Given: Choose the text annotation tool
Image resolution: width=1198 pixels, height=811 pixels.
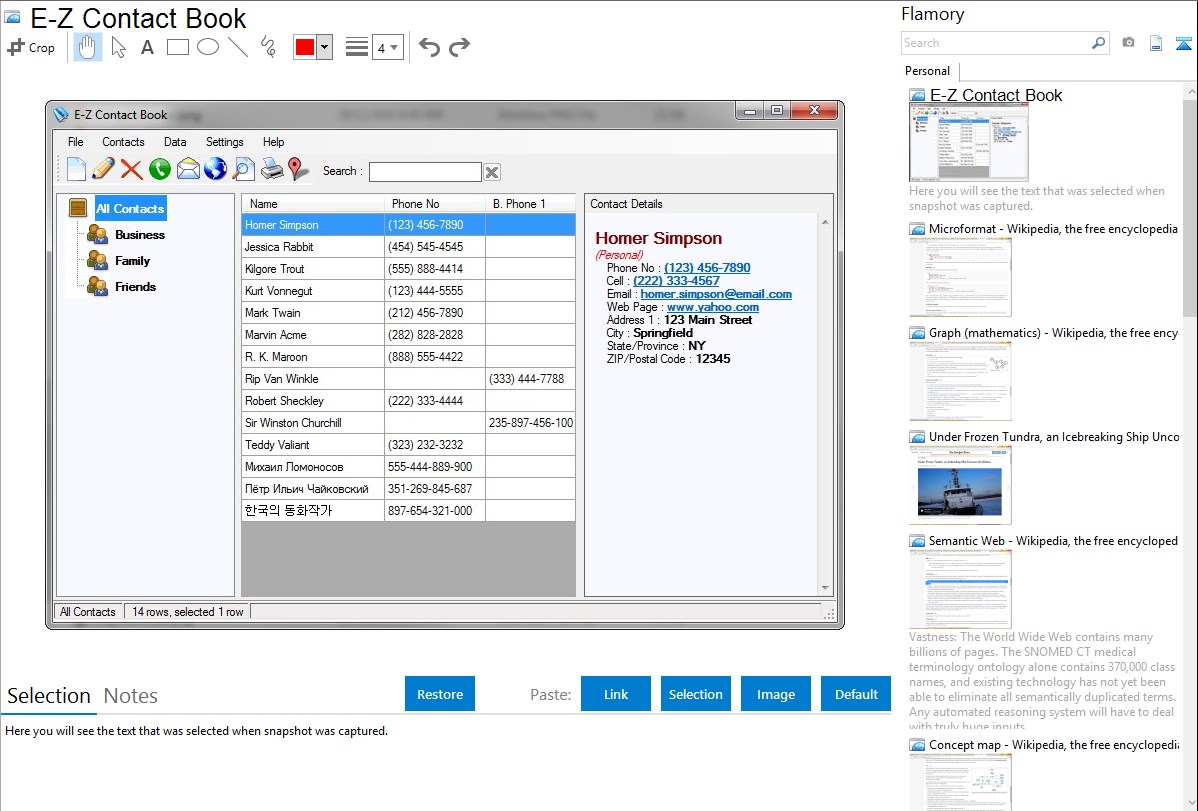Looking at the screenshot, I should point(147,47).
